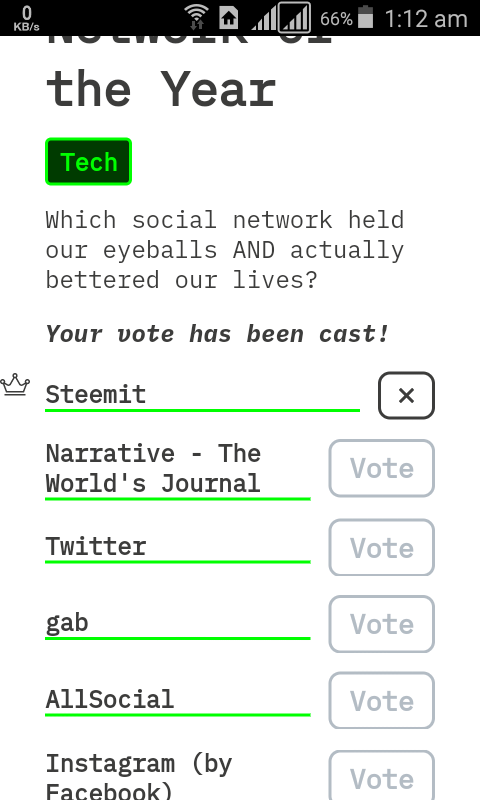Tap the boxed second signal strength icon
This screenshot has width=480, height=800.
[294, 18]
